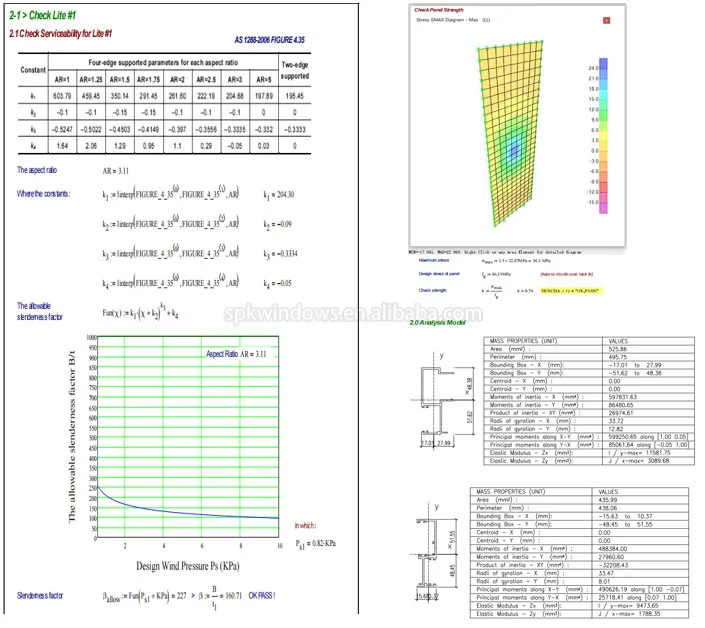Click Perimeter value 495.75 in first table
This screenshot has height=628, width=705.
coord(618,357)
